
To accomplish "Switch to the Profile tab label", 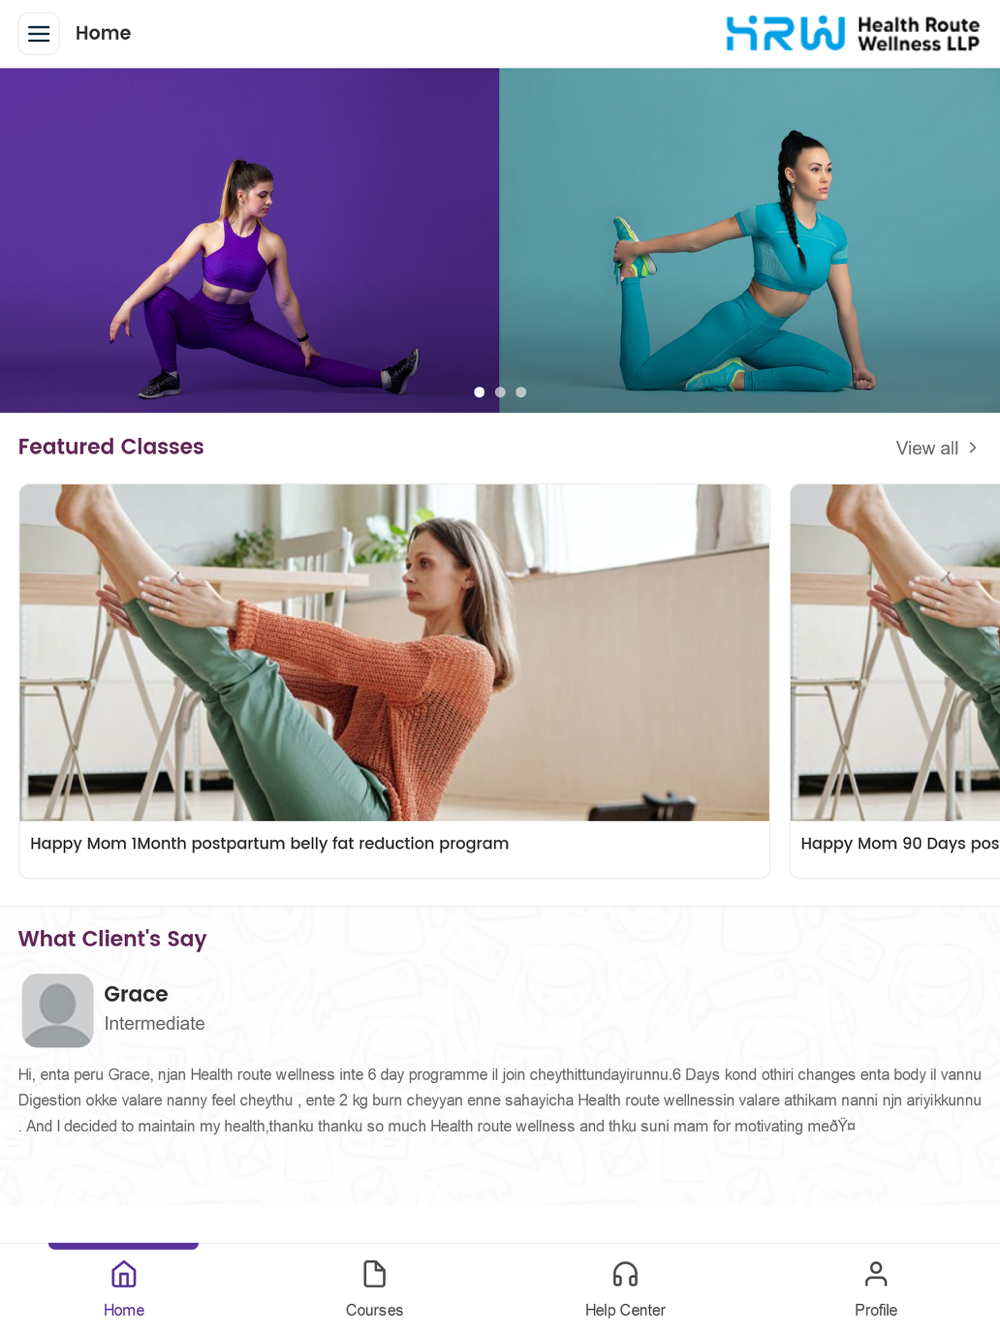I will (876, 1310).
